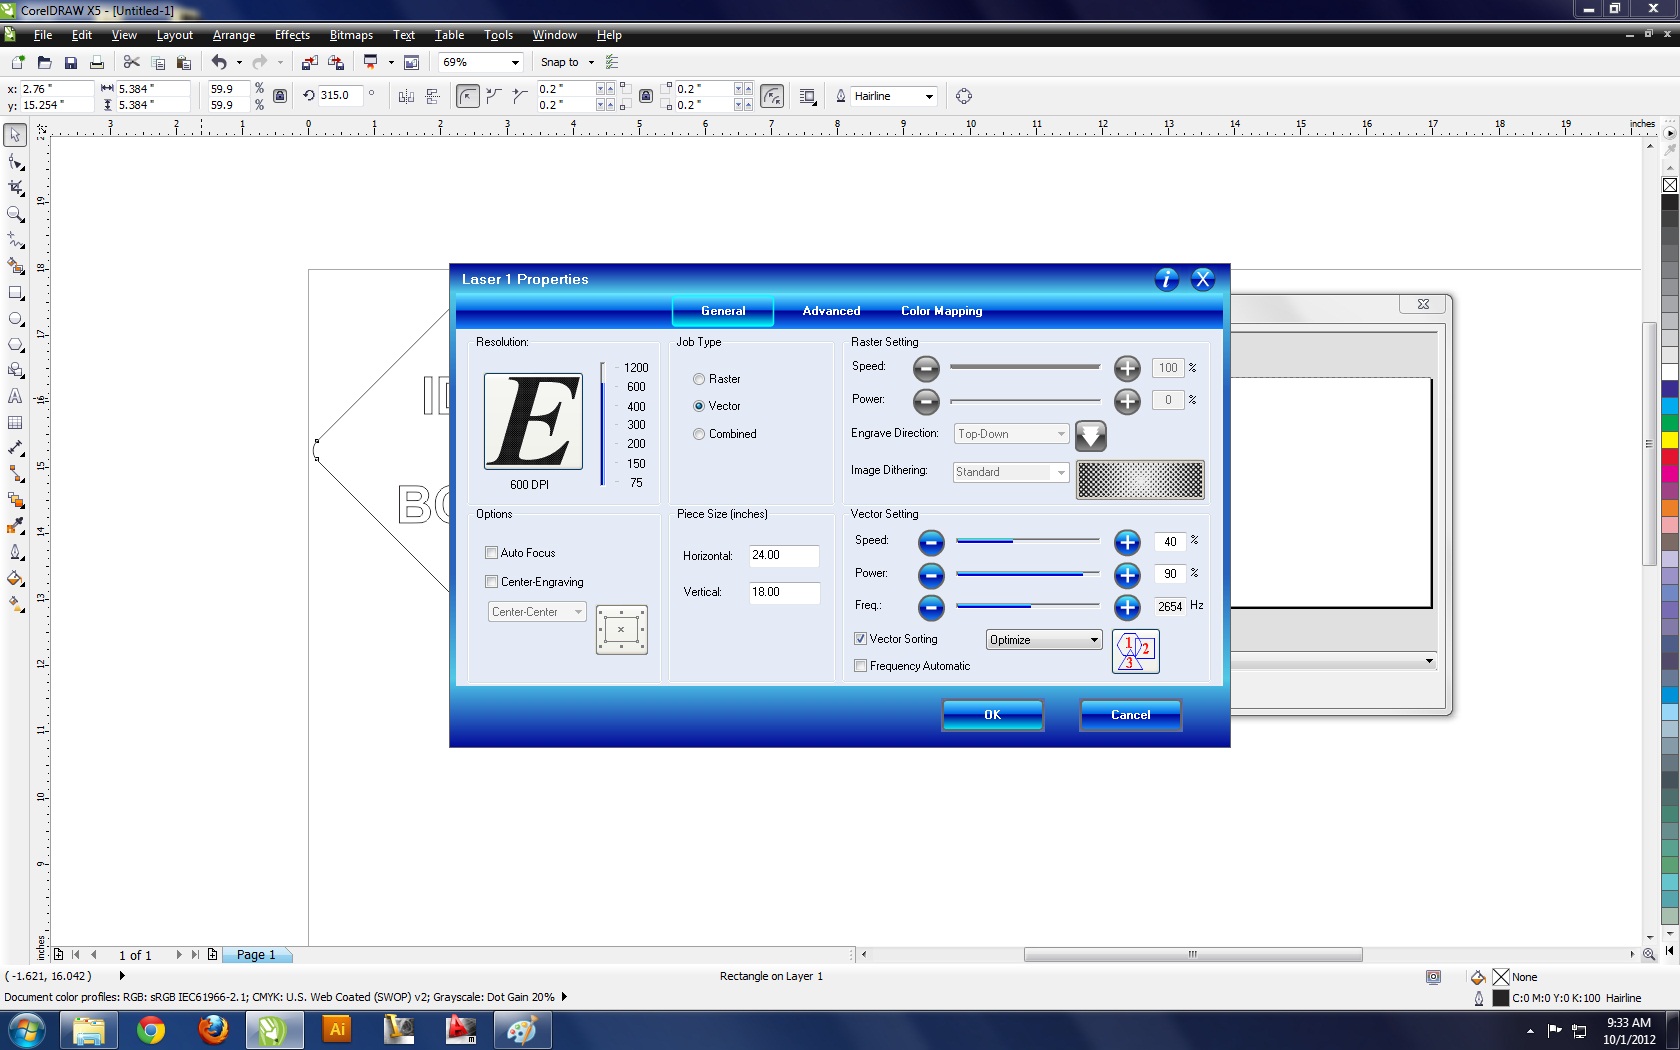Decrease Vector Power with minus button
Image resolution: width=1680 pixels, height=1050 pixels.
[x=930, y=575]
